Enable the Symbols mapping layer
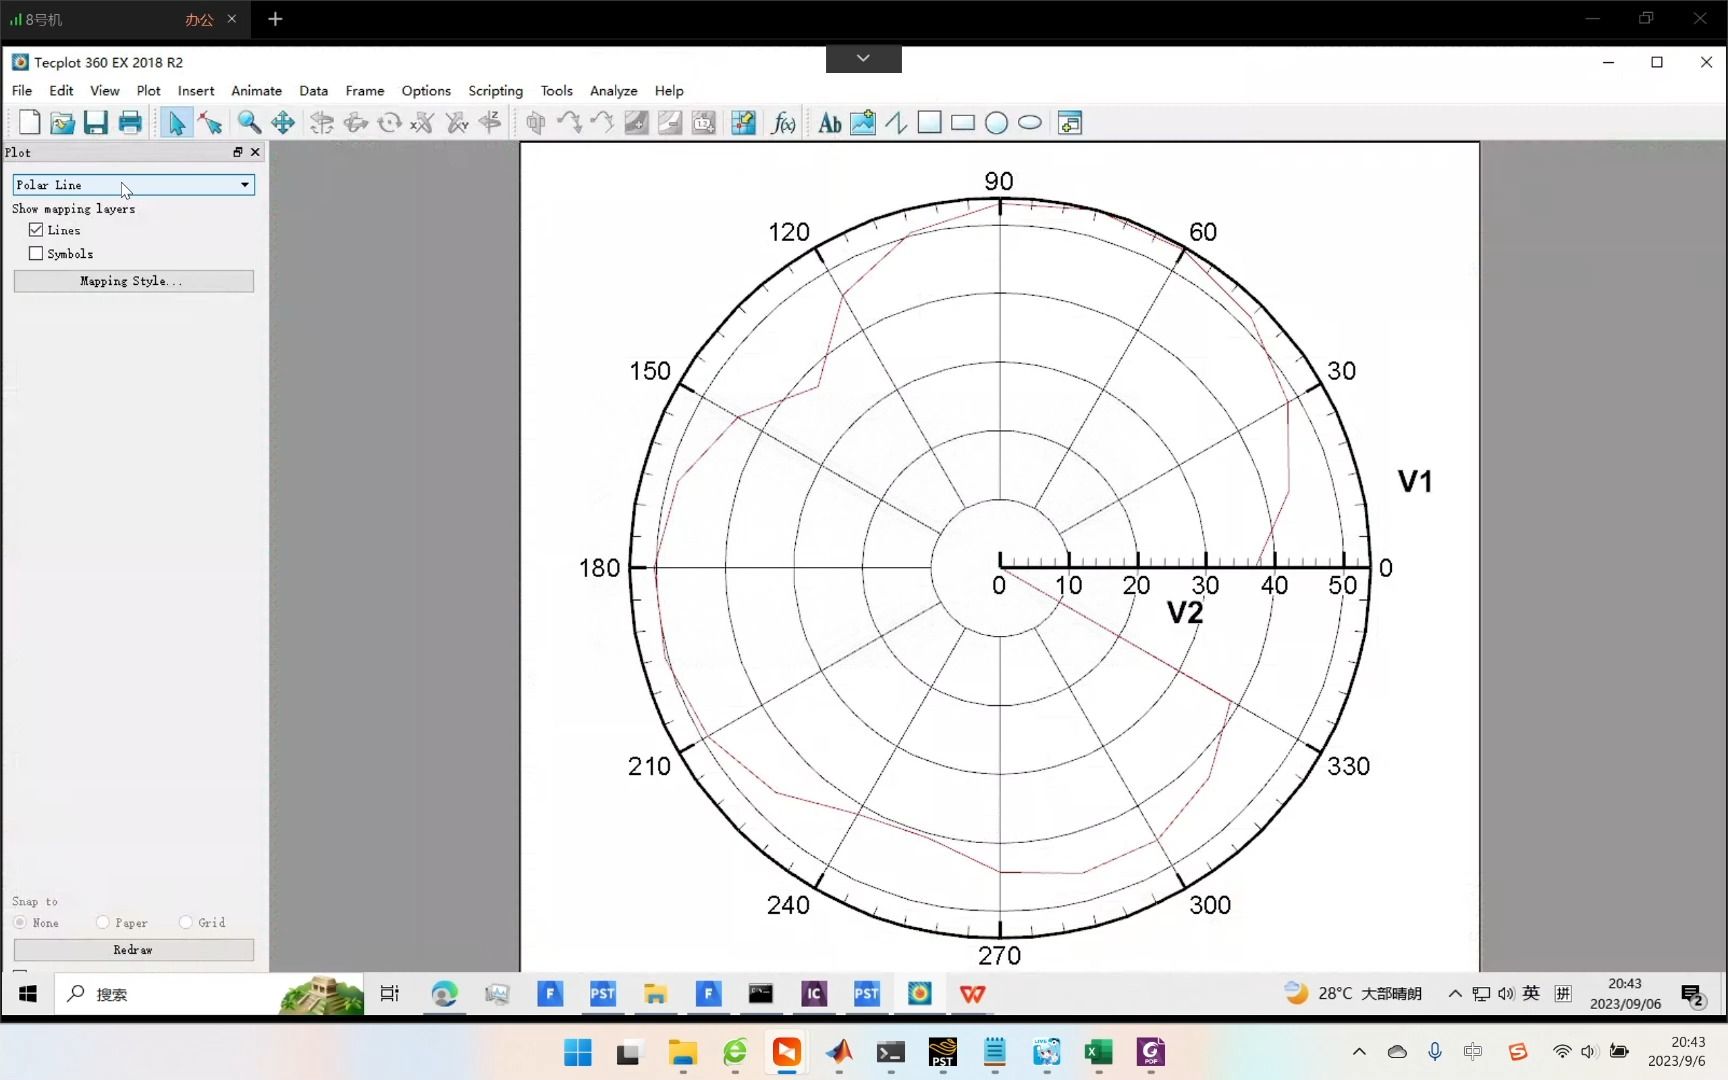The width and height of the screenshot is (1728, 1080). [x=36, y=254]
